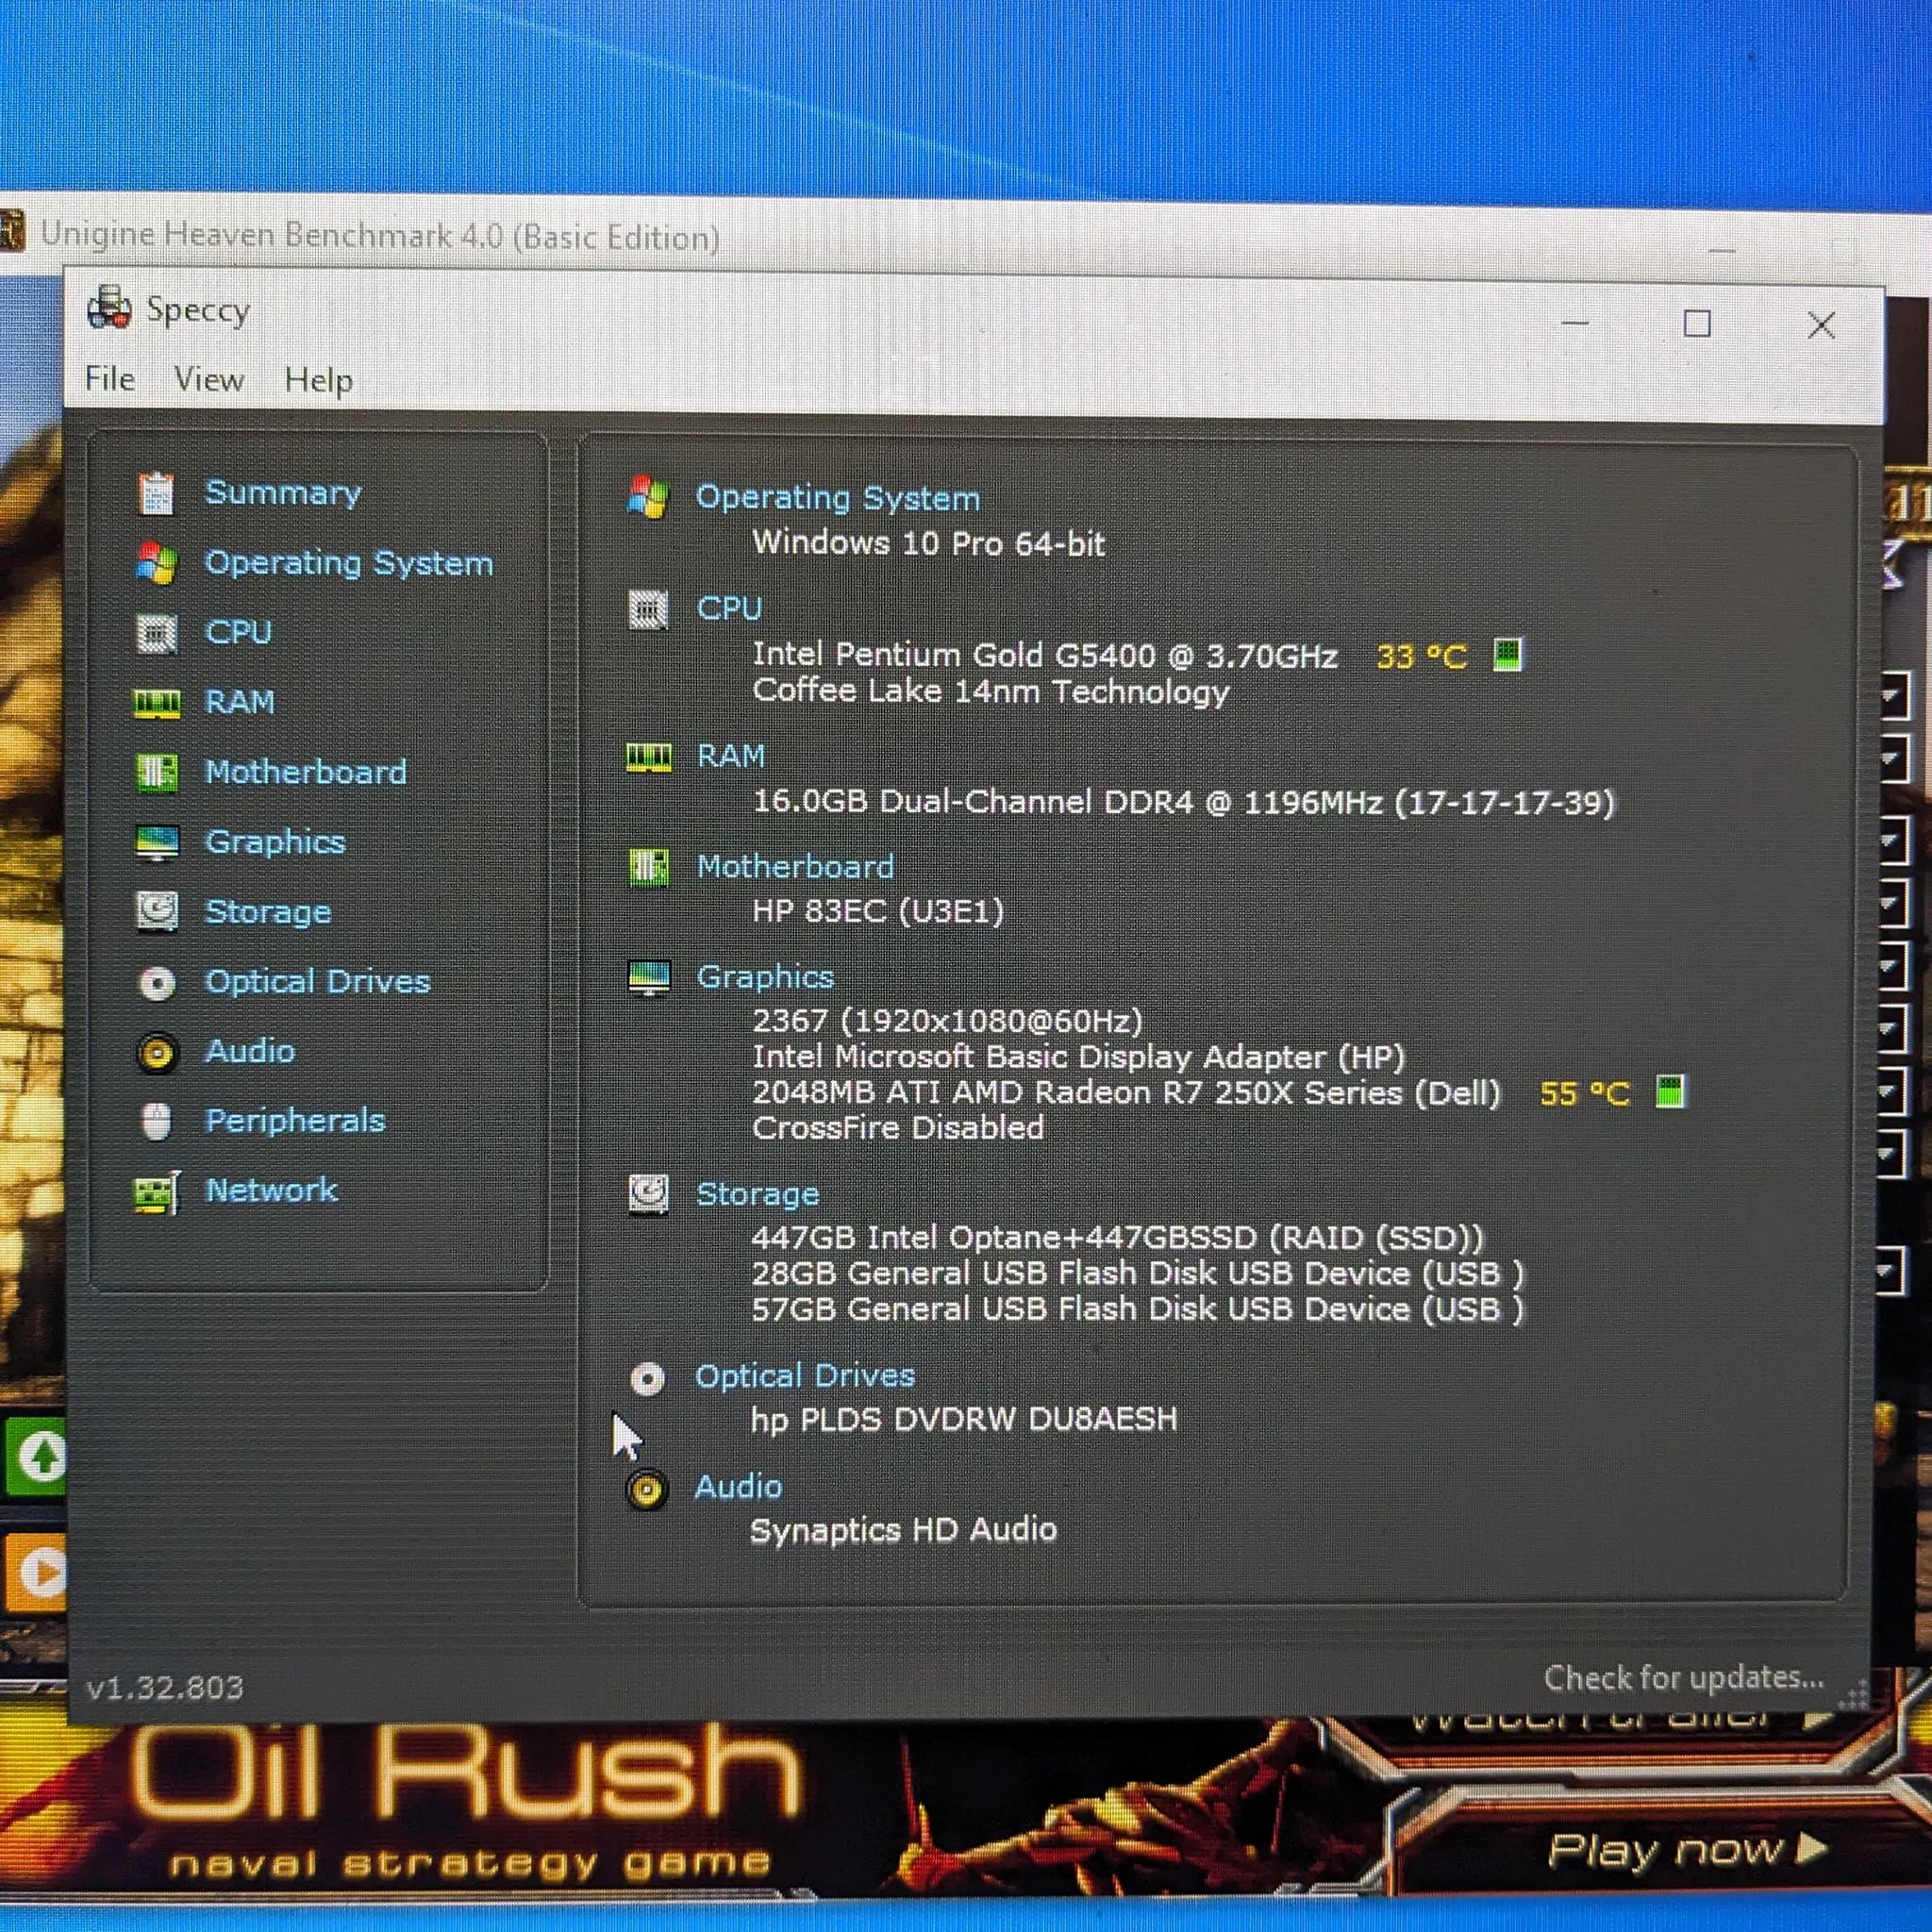Viewport: 1932px width, 1932px height.
Task: Select the Operating System sidebar icon
Action: [157, 563]
